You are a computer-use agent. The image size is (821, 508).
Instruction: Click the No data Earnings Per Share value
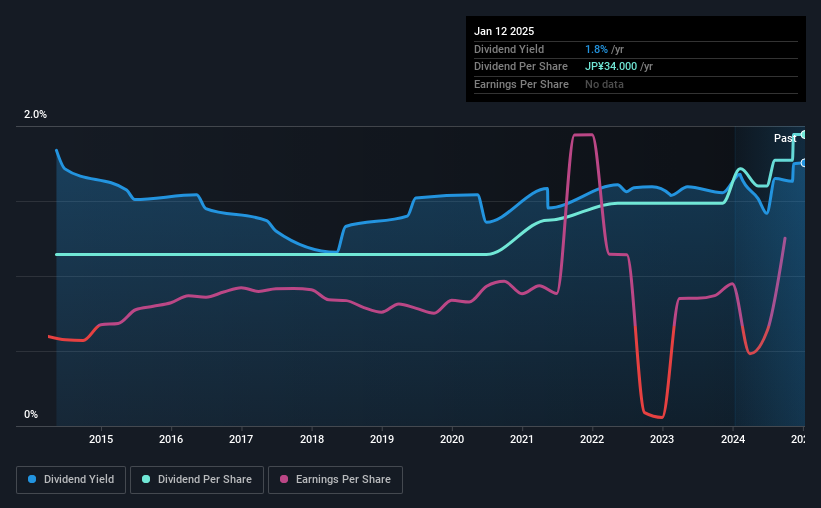coord(604,84)
